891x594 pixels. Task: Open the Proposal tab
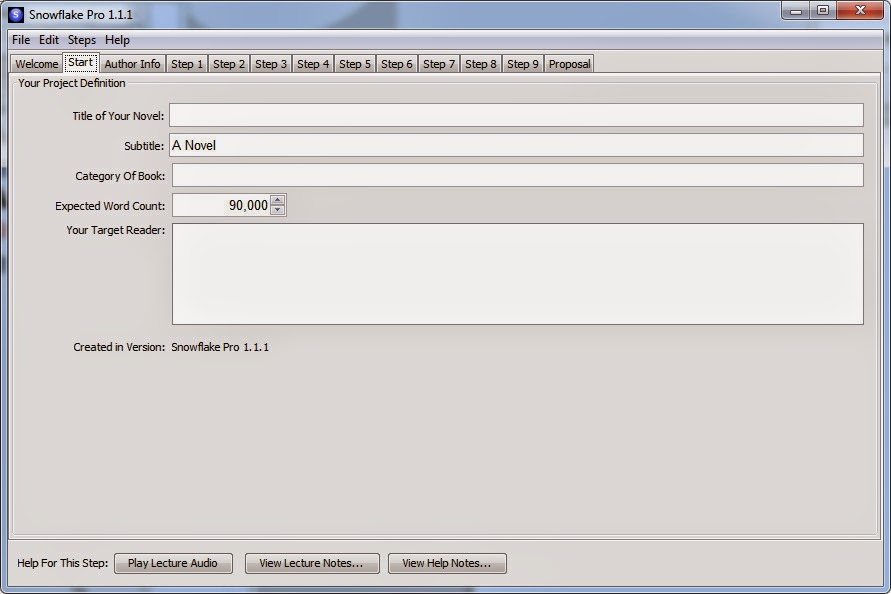569,64
